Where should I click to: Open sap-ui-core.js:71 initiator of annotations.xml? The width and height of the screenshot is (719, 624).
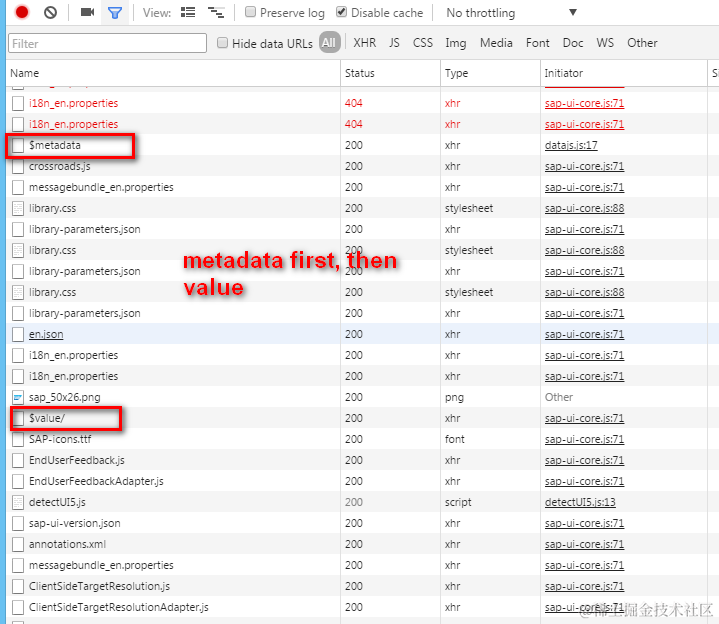click(x=584, y=544)
